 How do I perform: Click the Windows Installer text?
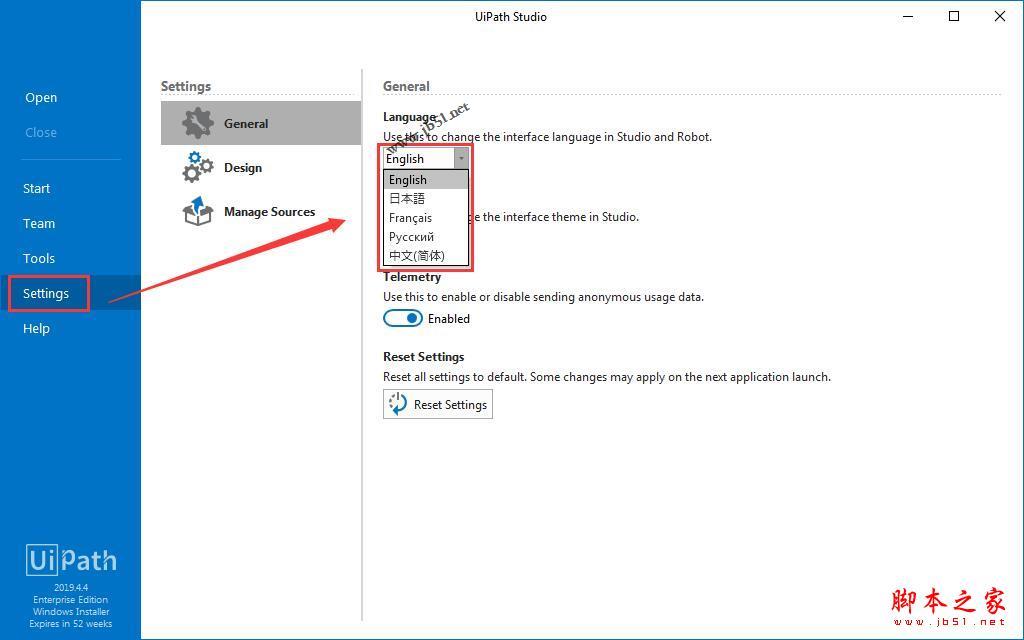71,612
